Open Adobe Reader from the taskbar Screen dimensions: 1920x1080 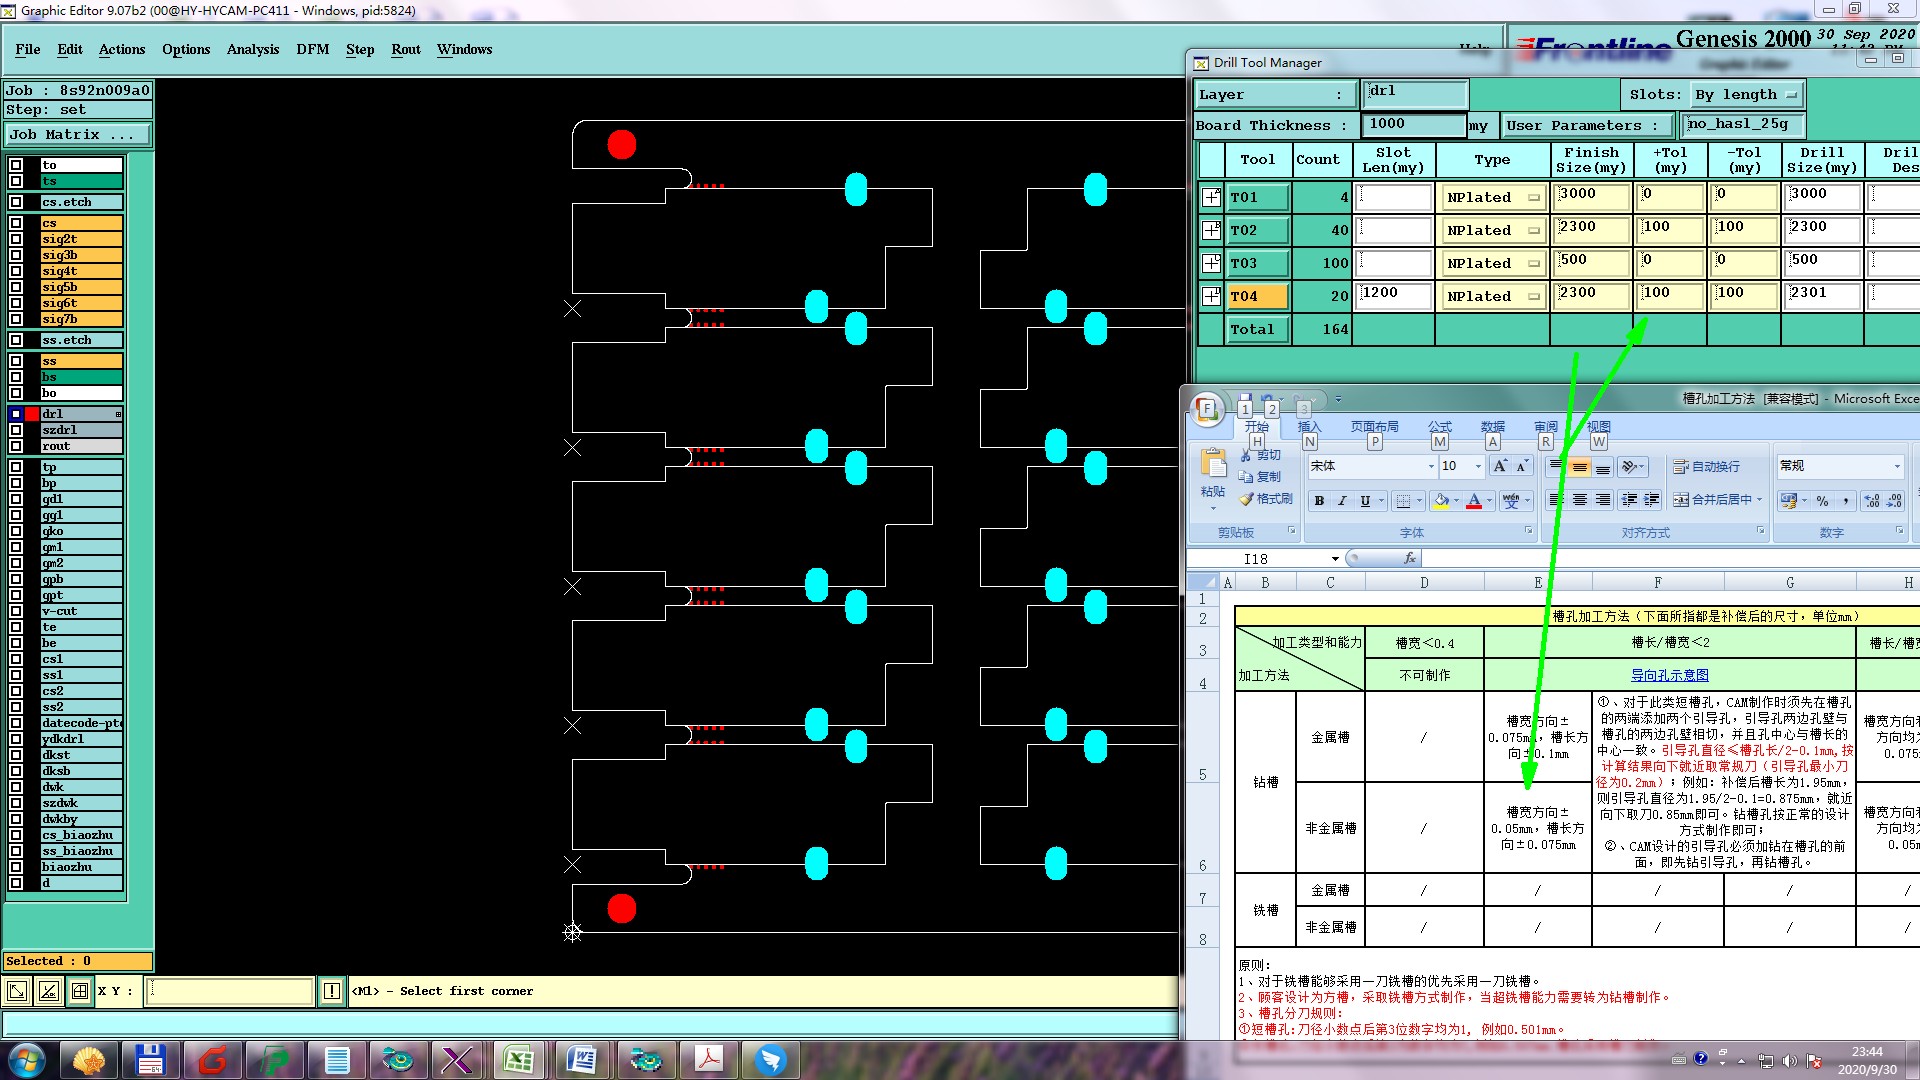(x=709, y=1059)
